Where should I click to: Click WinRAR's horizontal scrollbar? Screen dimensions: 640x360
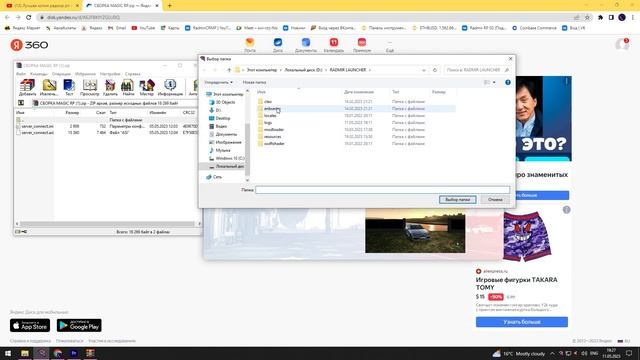click(108, 224)
